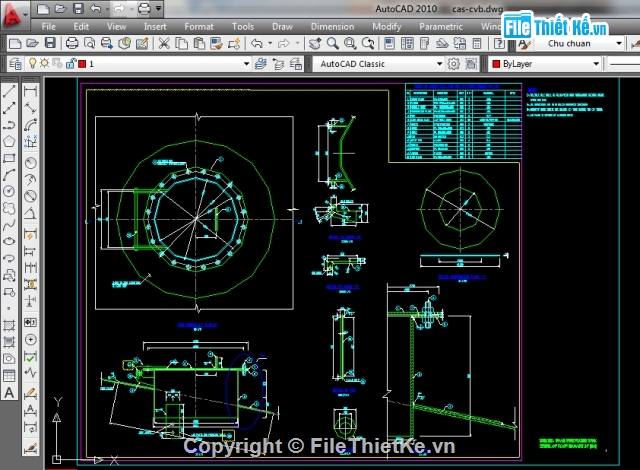This screenshot has width=640, height=470.
Task: Activate Pan realtime tool
Action: [315, 43]
